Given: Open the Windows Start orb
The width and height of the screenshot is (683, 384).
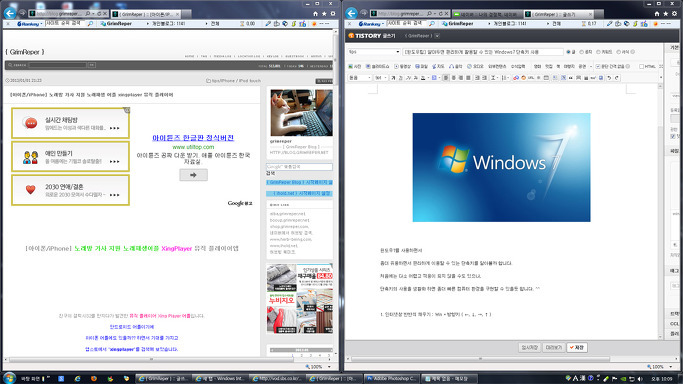Looking at the screenshot, I should [9, 377].
